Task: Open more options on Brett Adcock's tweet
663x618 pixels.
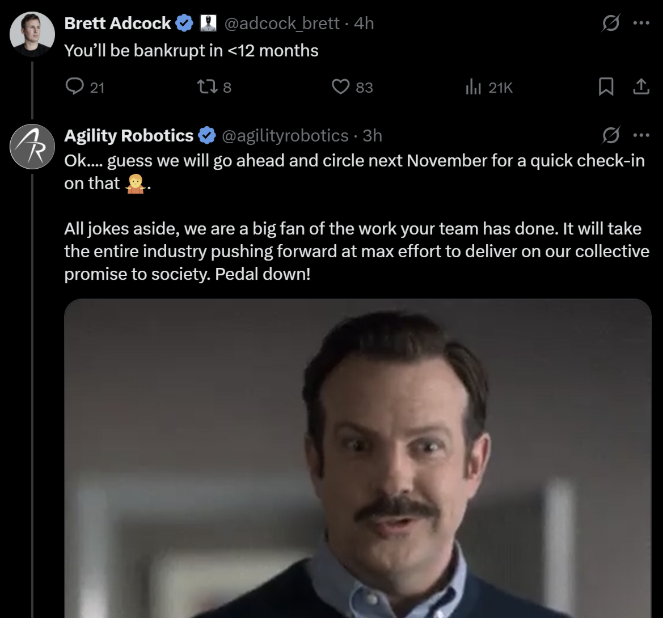Action: click(x=641, y=22)
